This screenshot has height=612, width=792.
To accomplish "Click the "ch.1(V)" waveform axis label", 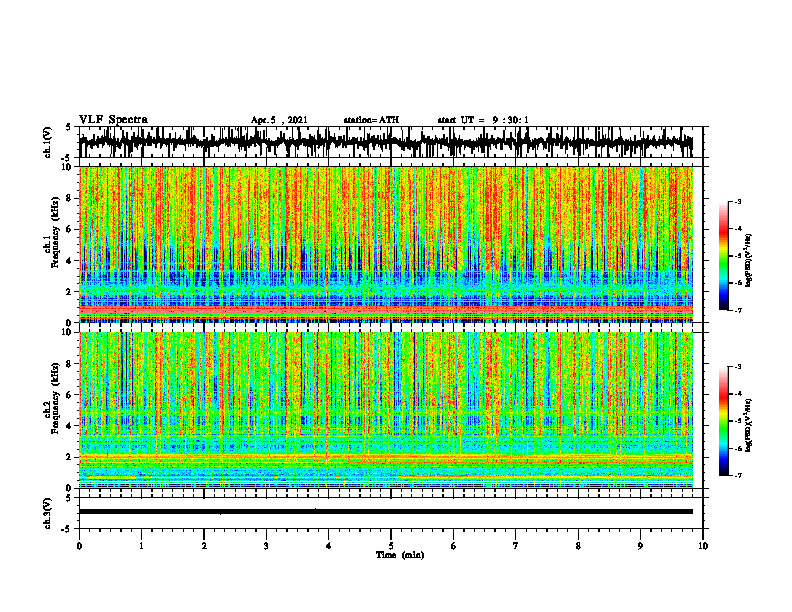I will coord(48,142).
